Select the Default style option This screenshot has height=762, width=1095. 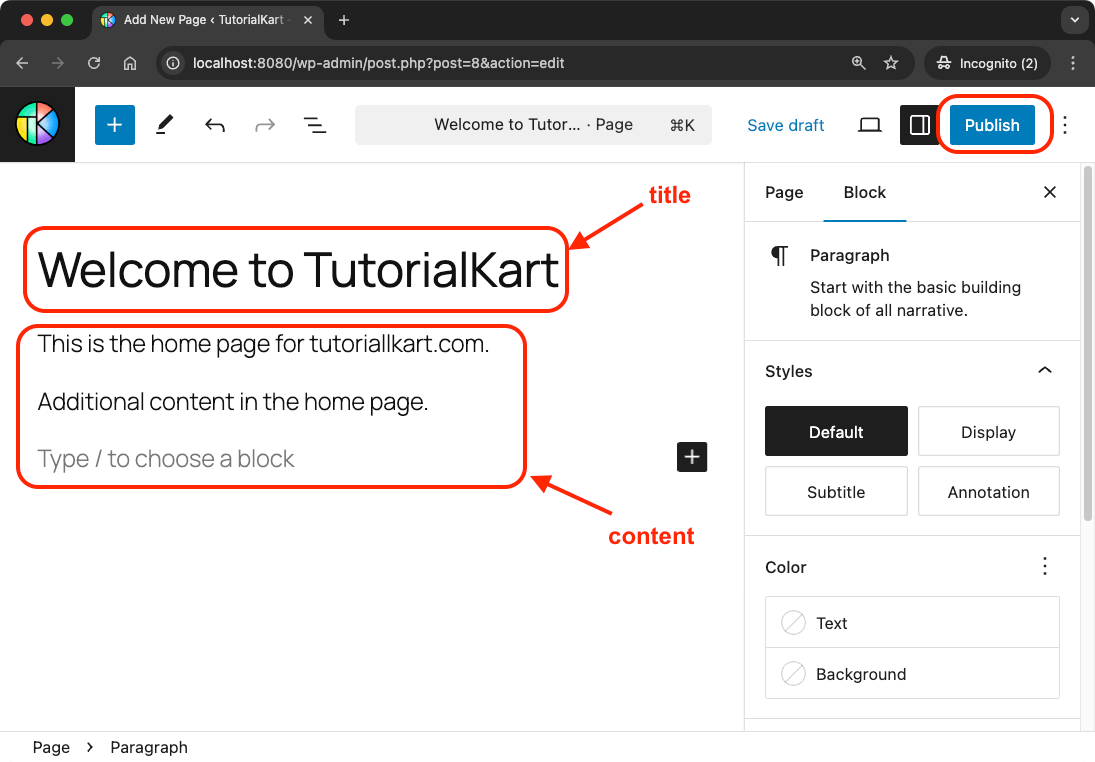click(x=836, y=431)
